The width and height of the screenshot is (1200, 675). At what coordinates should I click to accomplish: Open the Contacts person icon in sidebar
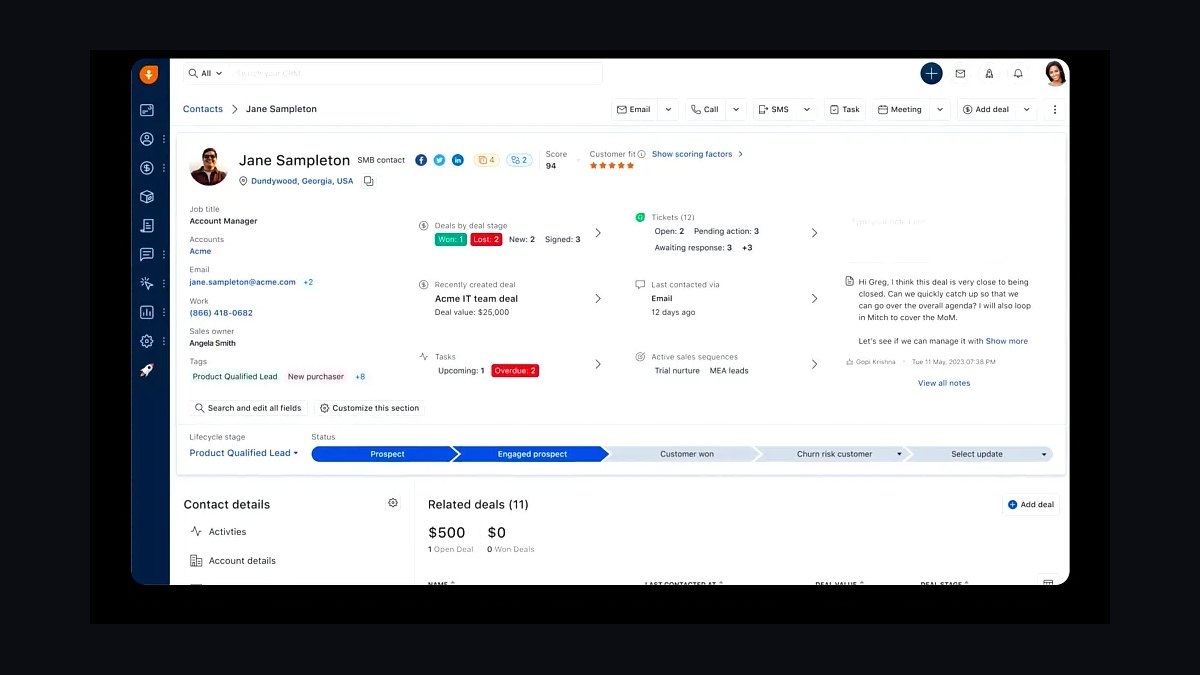(x=147, y=139)
